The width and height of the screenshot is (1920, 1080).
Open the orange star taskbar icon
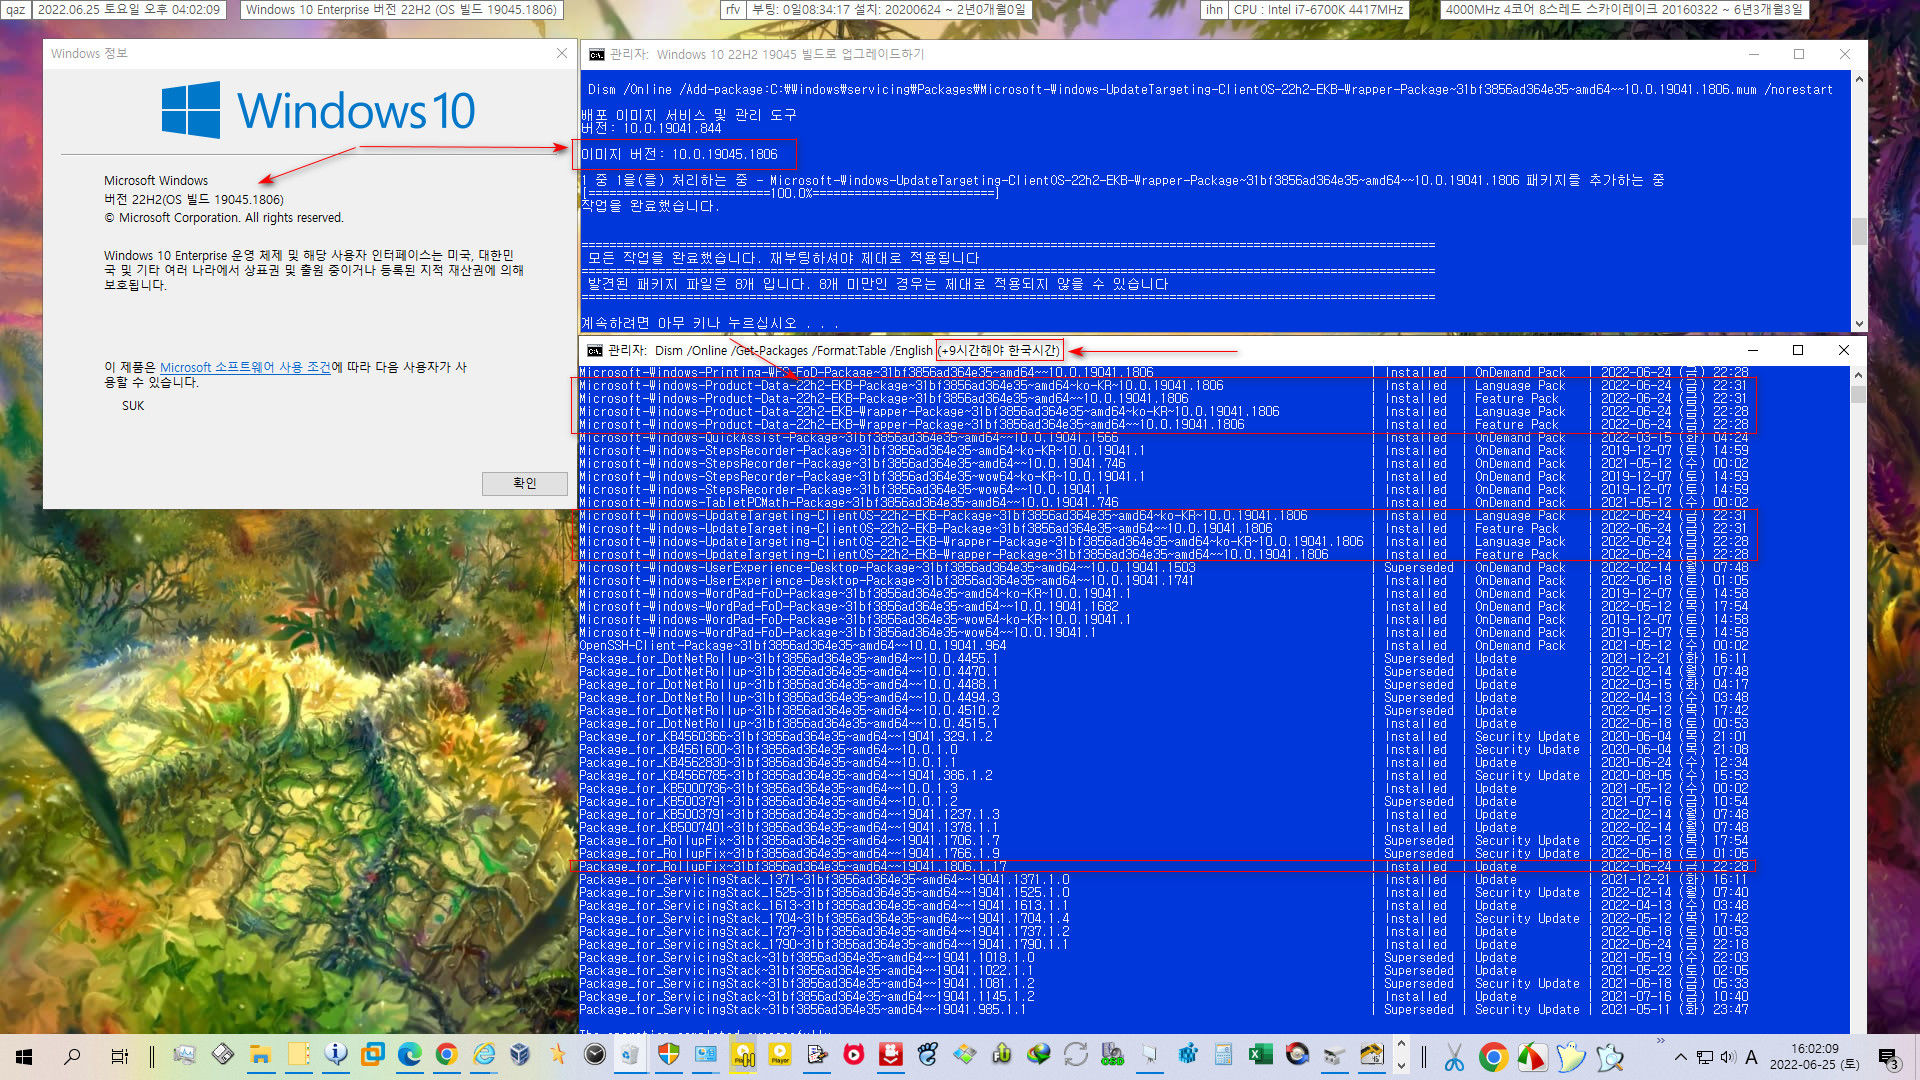(558, 1055)
